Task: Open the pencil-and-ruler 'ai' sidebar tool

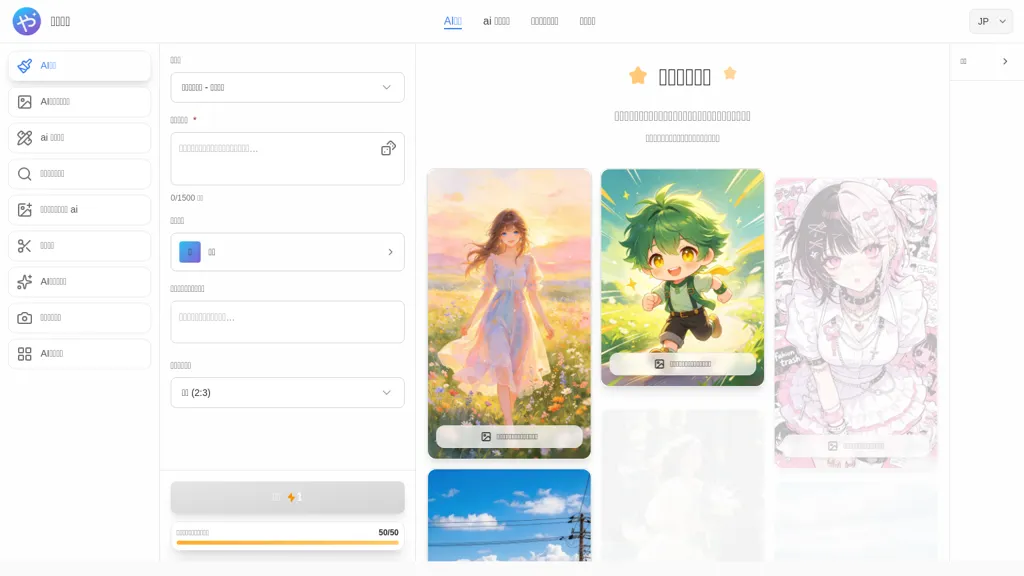Action: point(80,138)
